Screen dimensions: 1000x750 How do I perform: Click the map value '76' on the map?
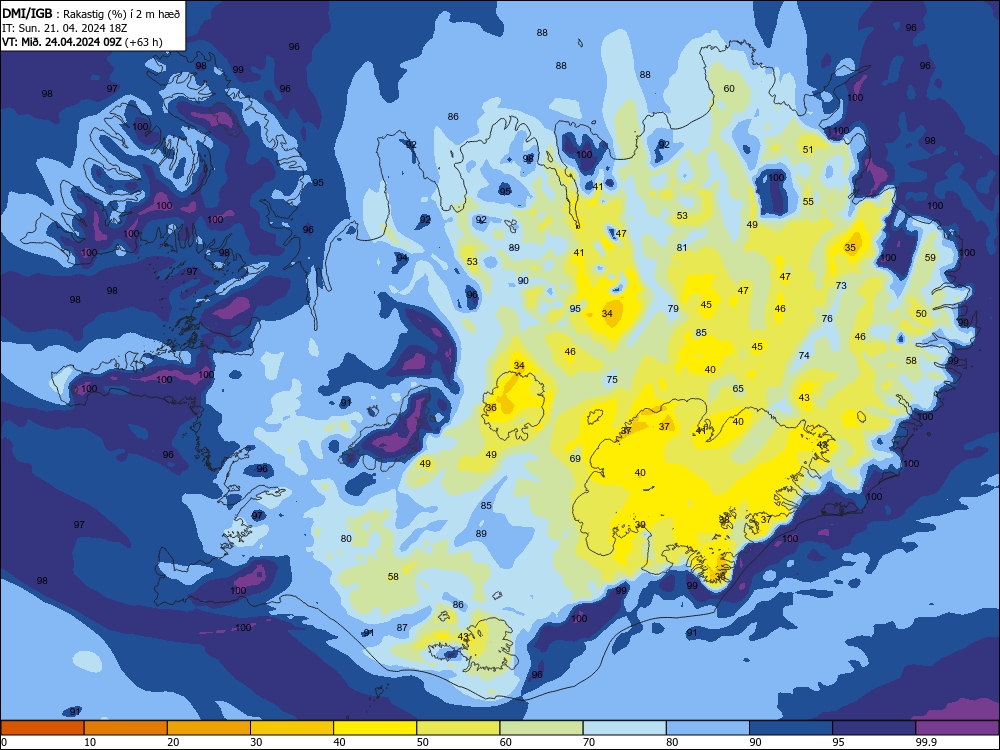click(x=827, y=318)
